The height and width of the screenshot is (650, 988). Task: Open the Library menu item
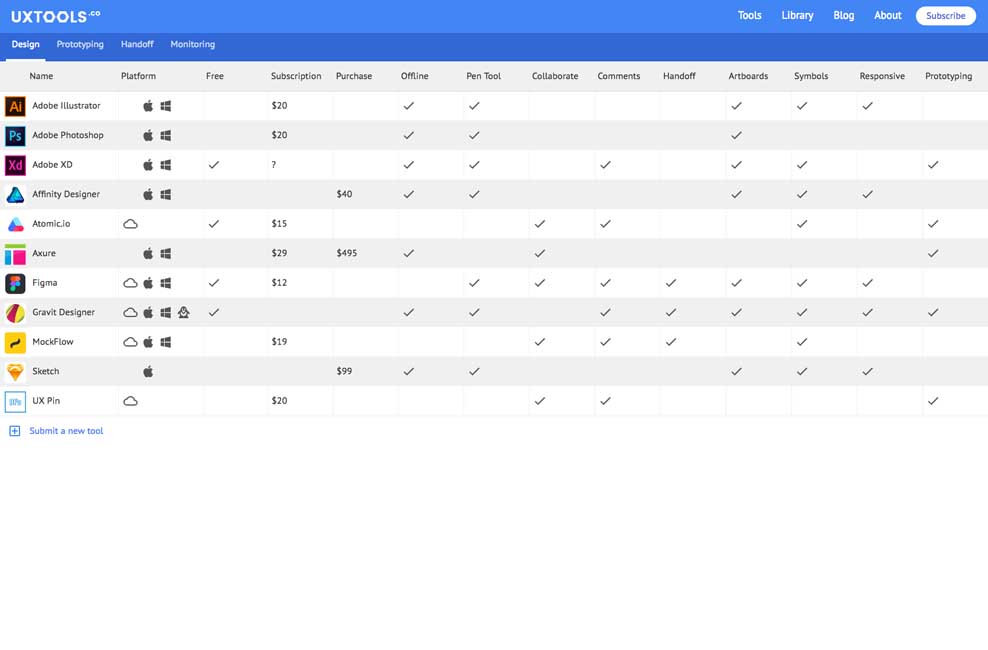[x=797, y=16]
